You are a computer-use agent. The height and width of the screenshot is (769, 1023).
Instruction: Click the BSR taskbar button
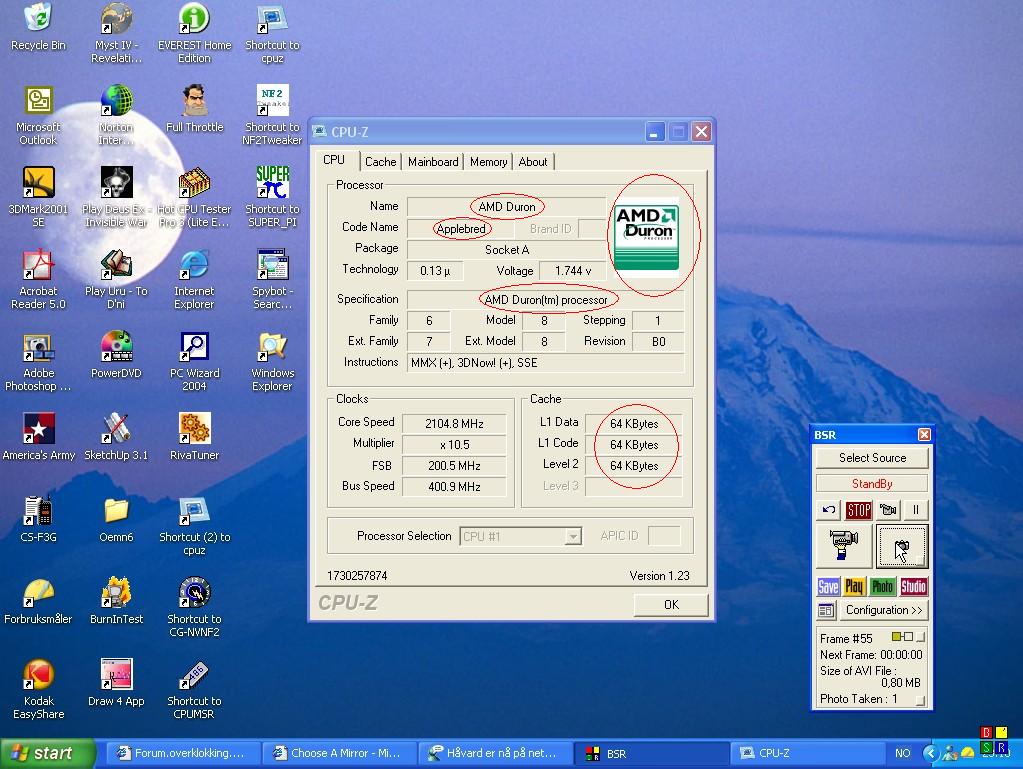point(650,754)
